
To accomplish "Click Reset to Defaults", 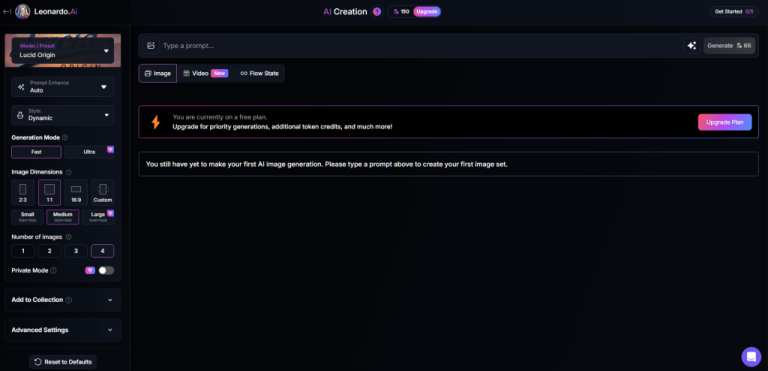I will [x=63, y=362].
